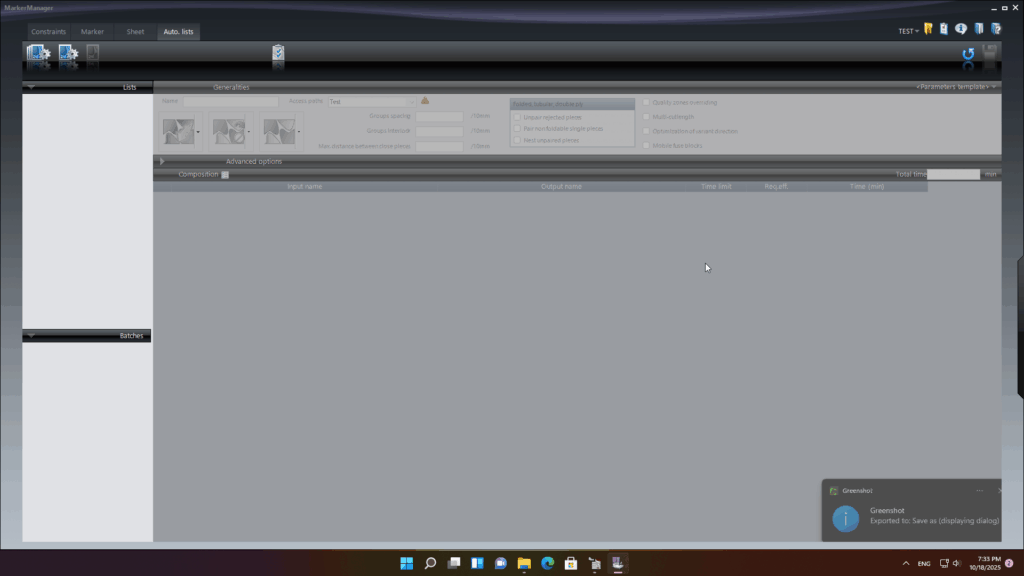Click the help book question mark icon
This screenshot has height=576, width=1024.
click(995, 30)
